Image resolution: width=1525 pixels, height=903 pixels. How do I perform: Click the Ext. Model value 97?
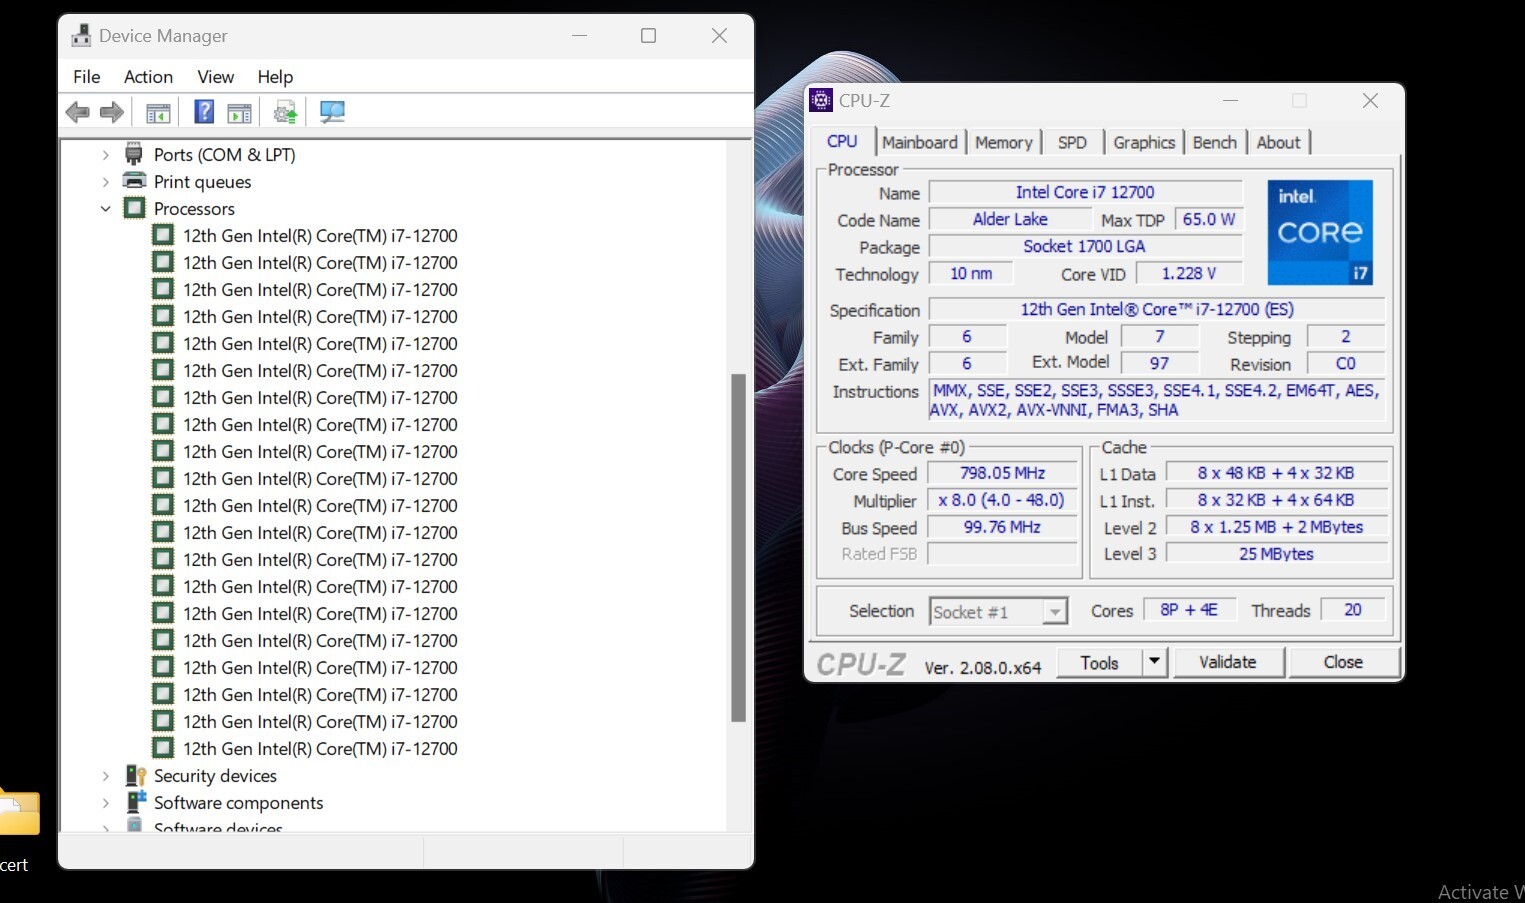[1159, 364]
